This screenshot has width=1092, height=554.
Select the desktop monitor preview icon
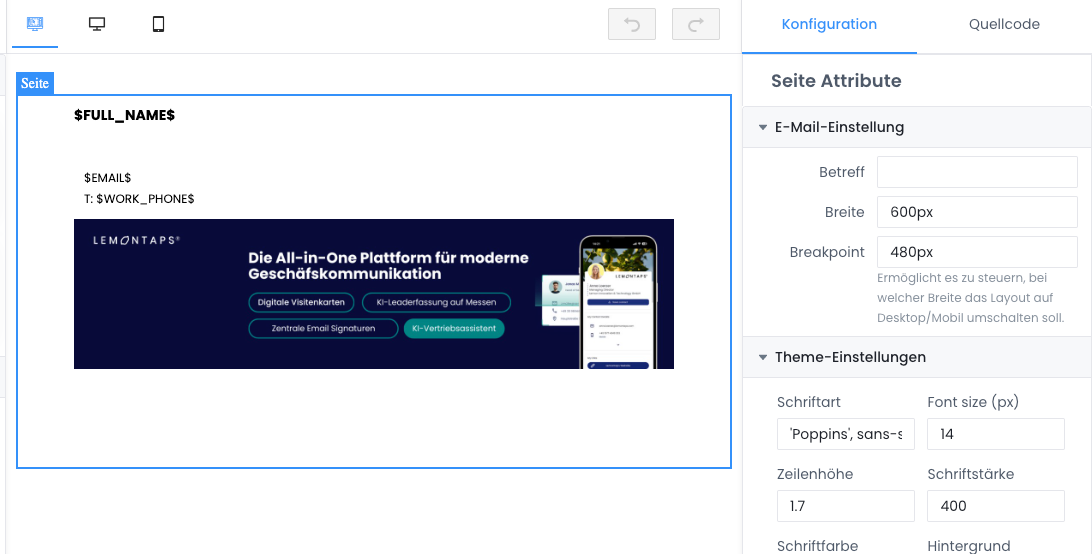click(x=97, y=24)
